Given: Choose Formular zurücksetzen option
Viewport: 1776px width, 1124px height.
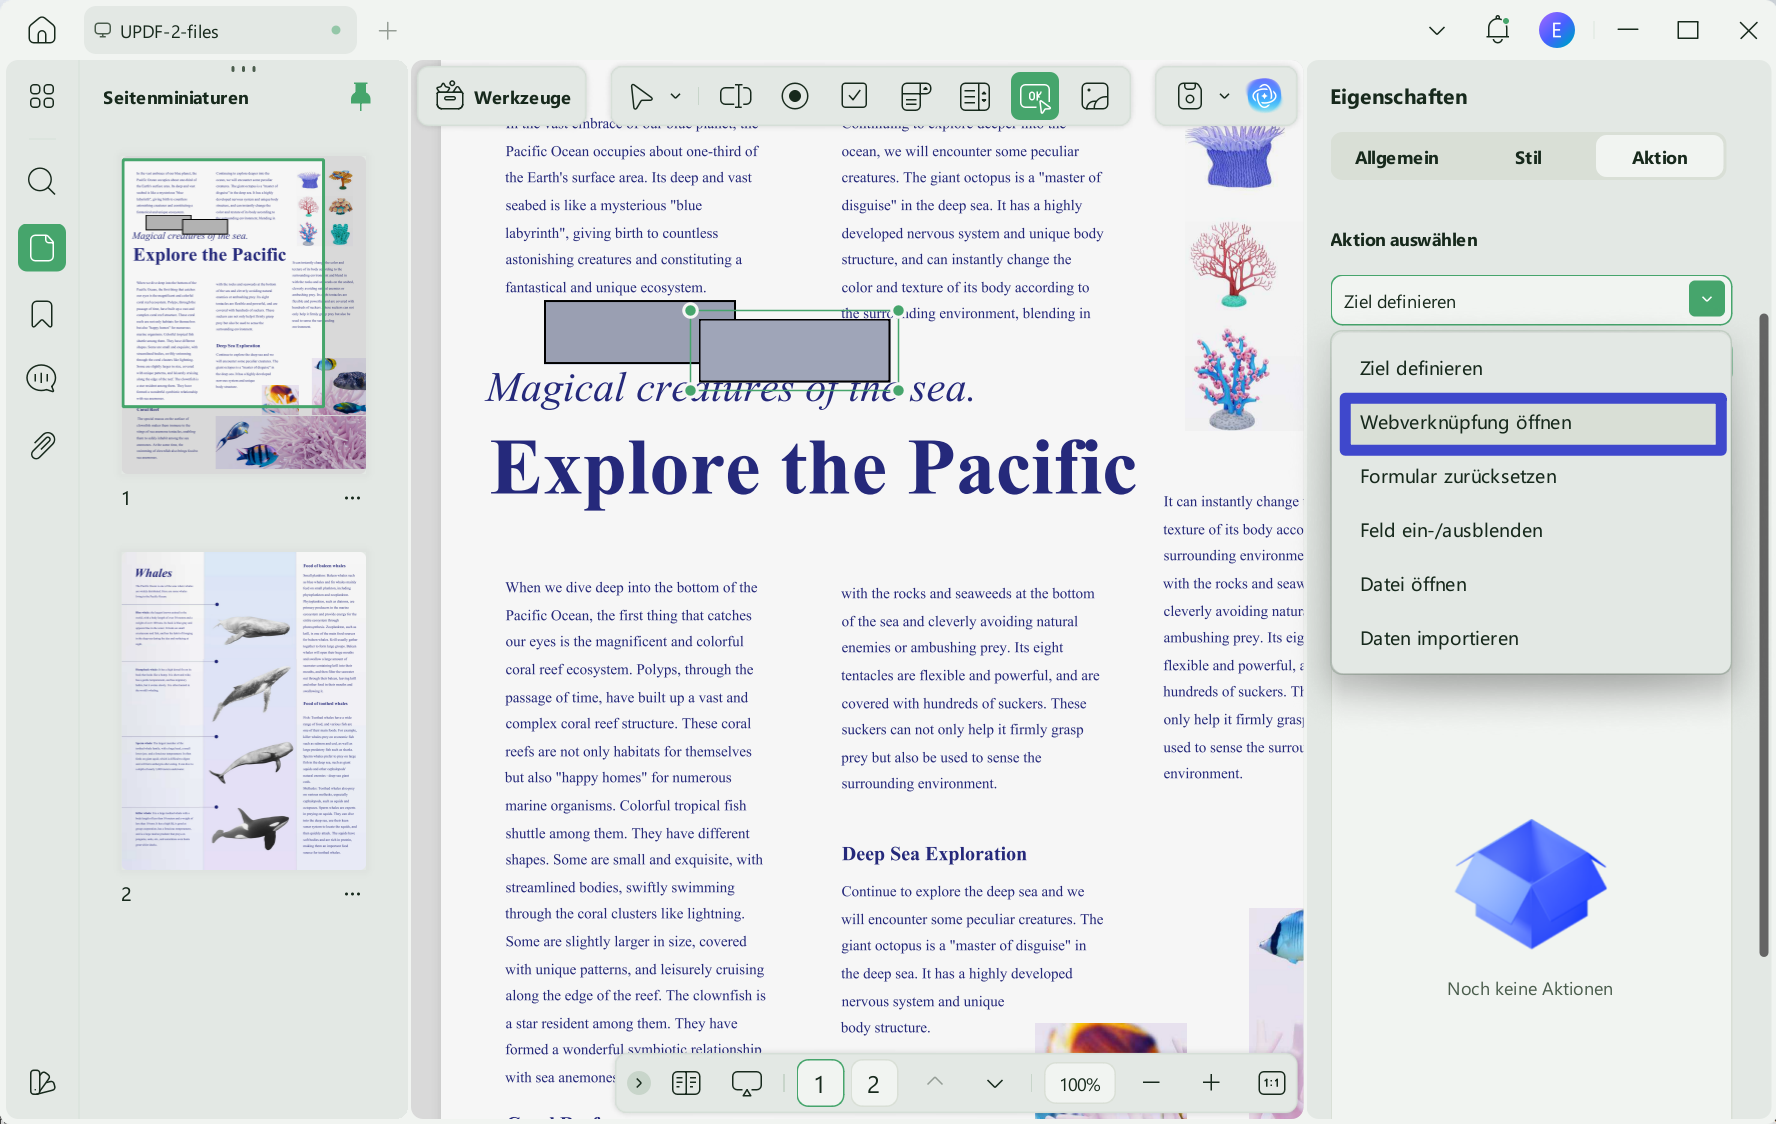Looking at the screenshot, I should (x=1531, y=476).
